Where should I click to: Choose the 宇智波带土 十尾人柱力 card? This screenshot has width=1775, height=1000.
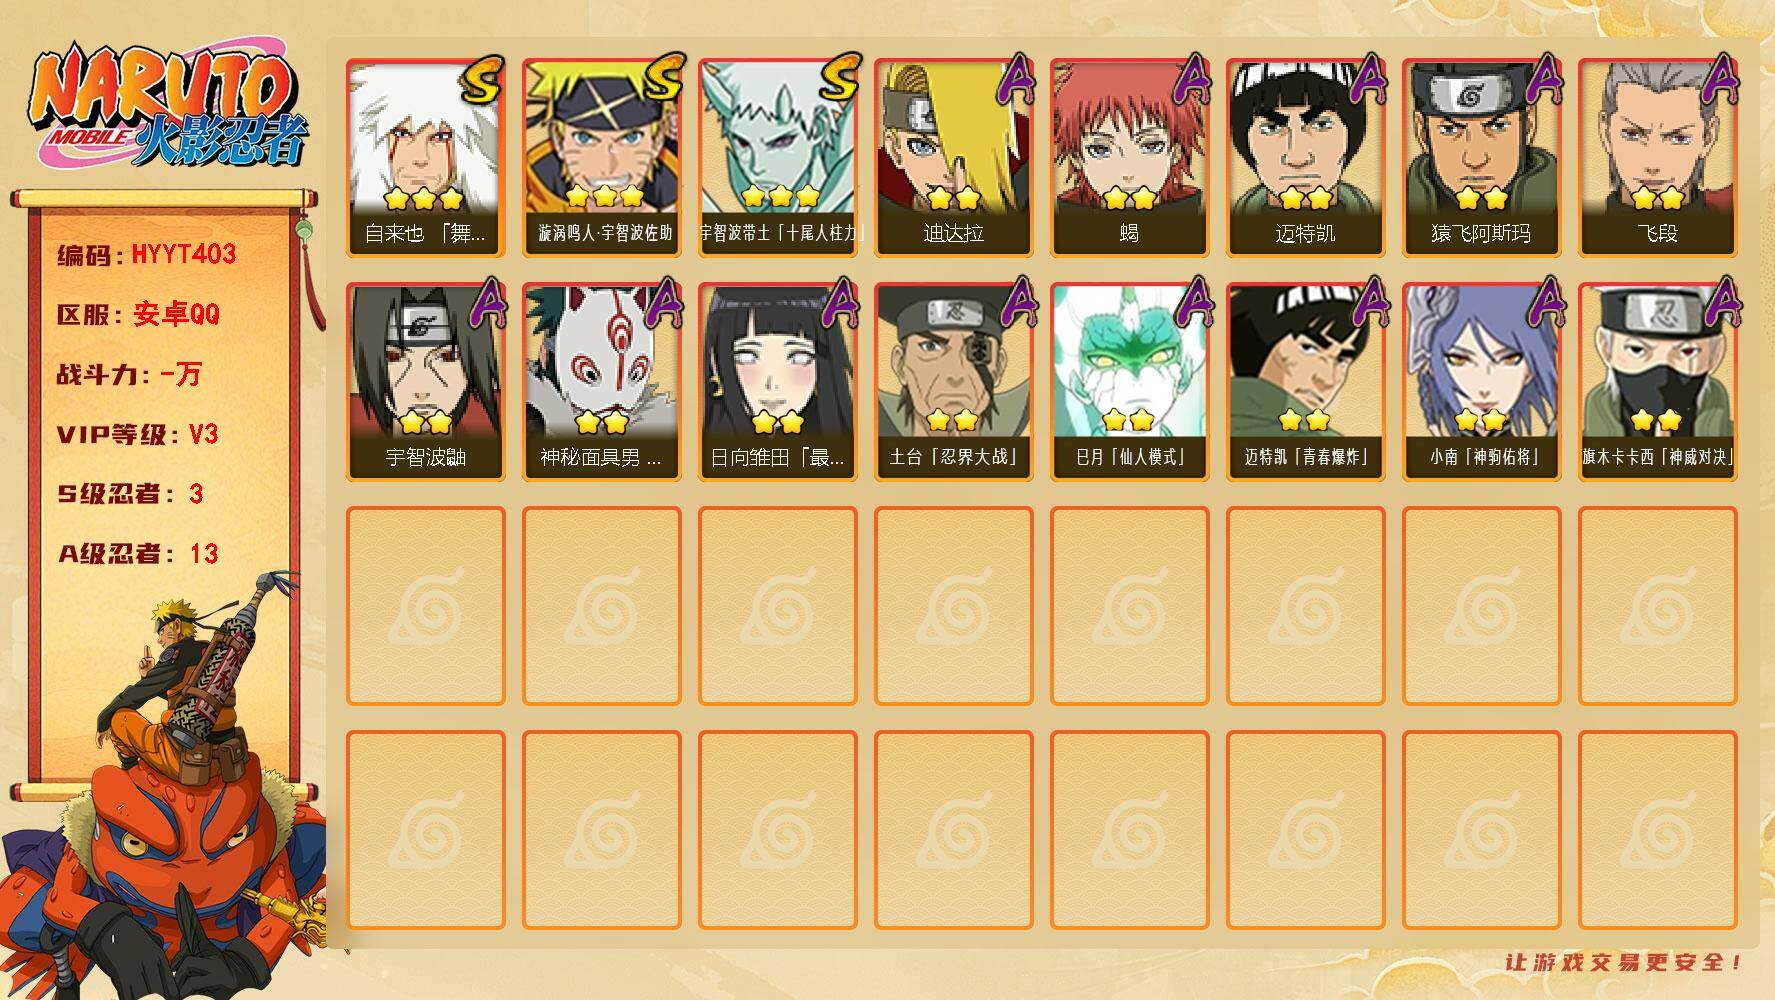tap(777, 158)
